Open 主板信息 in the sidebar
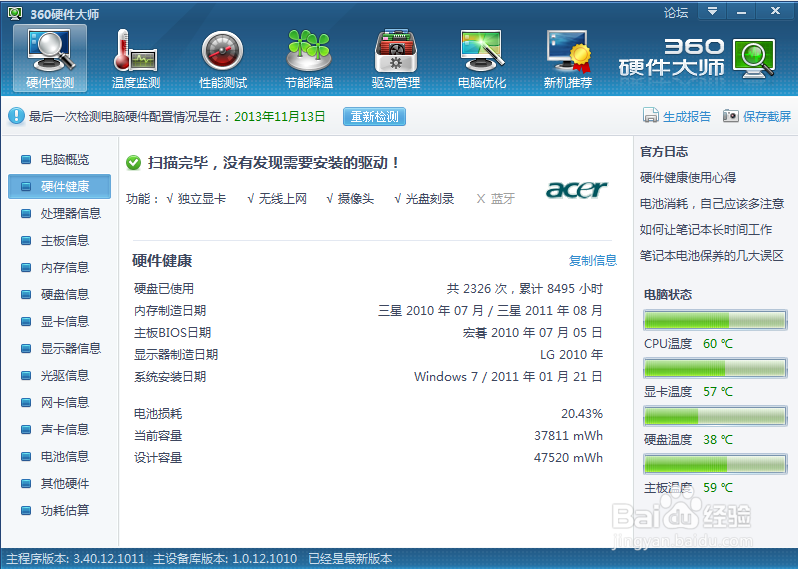Viewport: 798px width, 569px height. click(60, 240)
